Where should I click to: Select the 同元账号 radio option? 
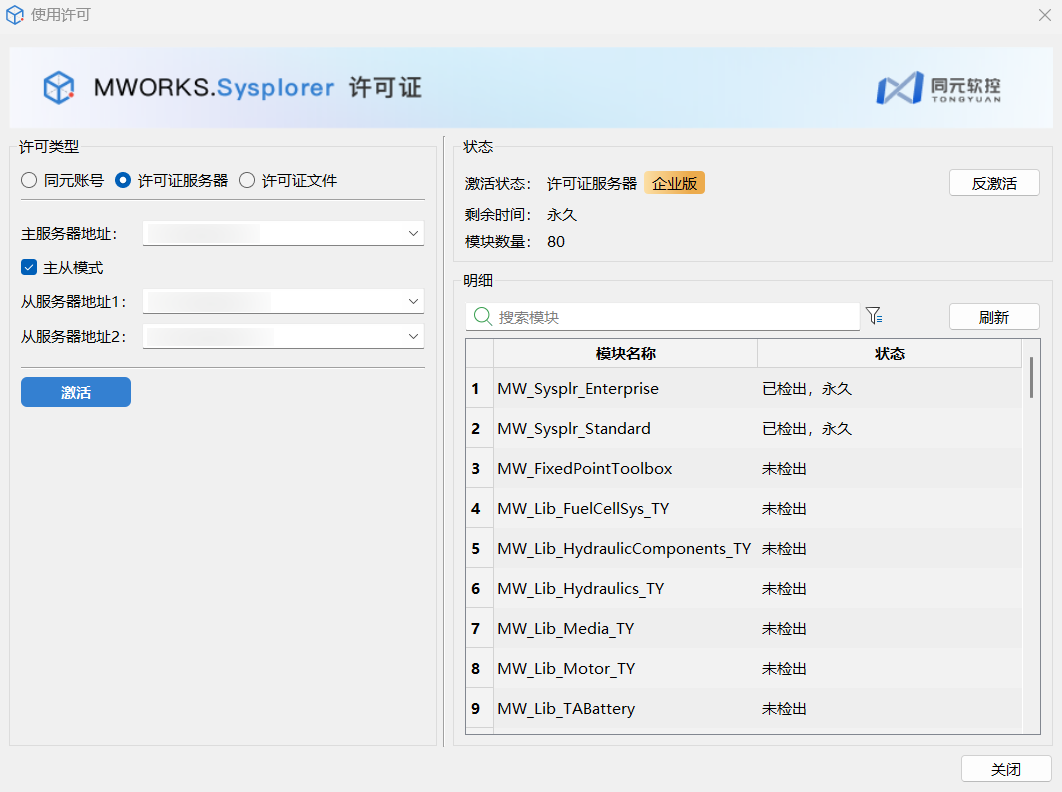(x=29, y=181)
